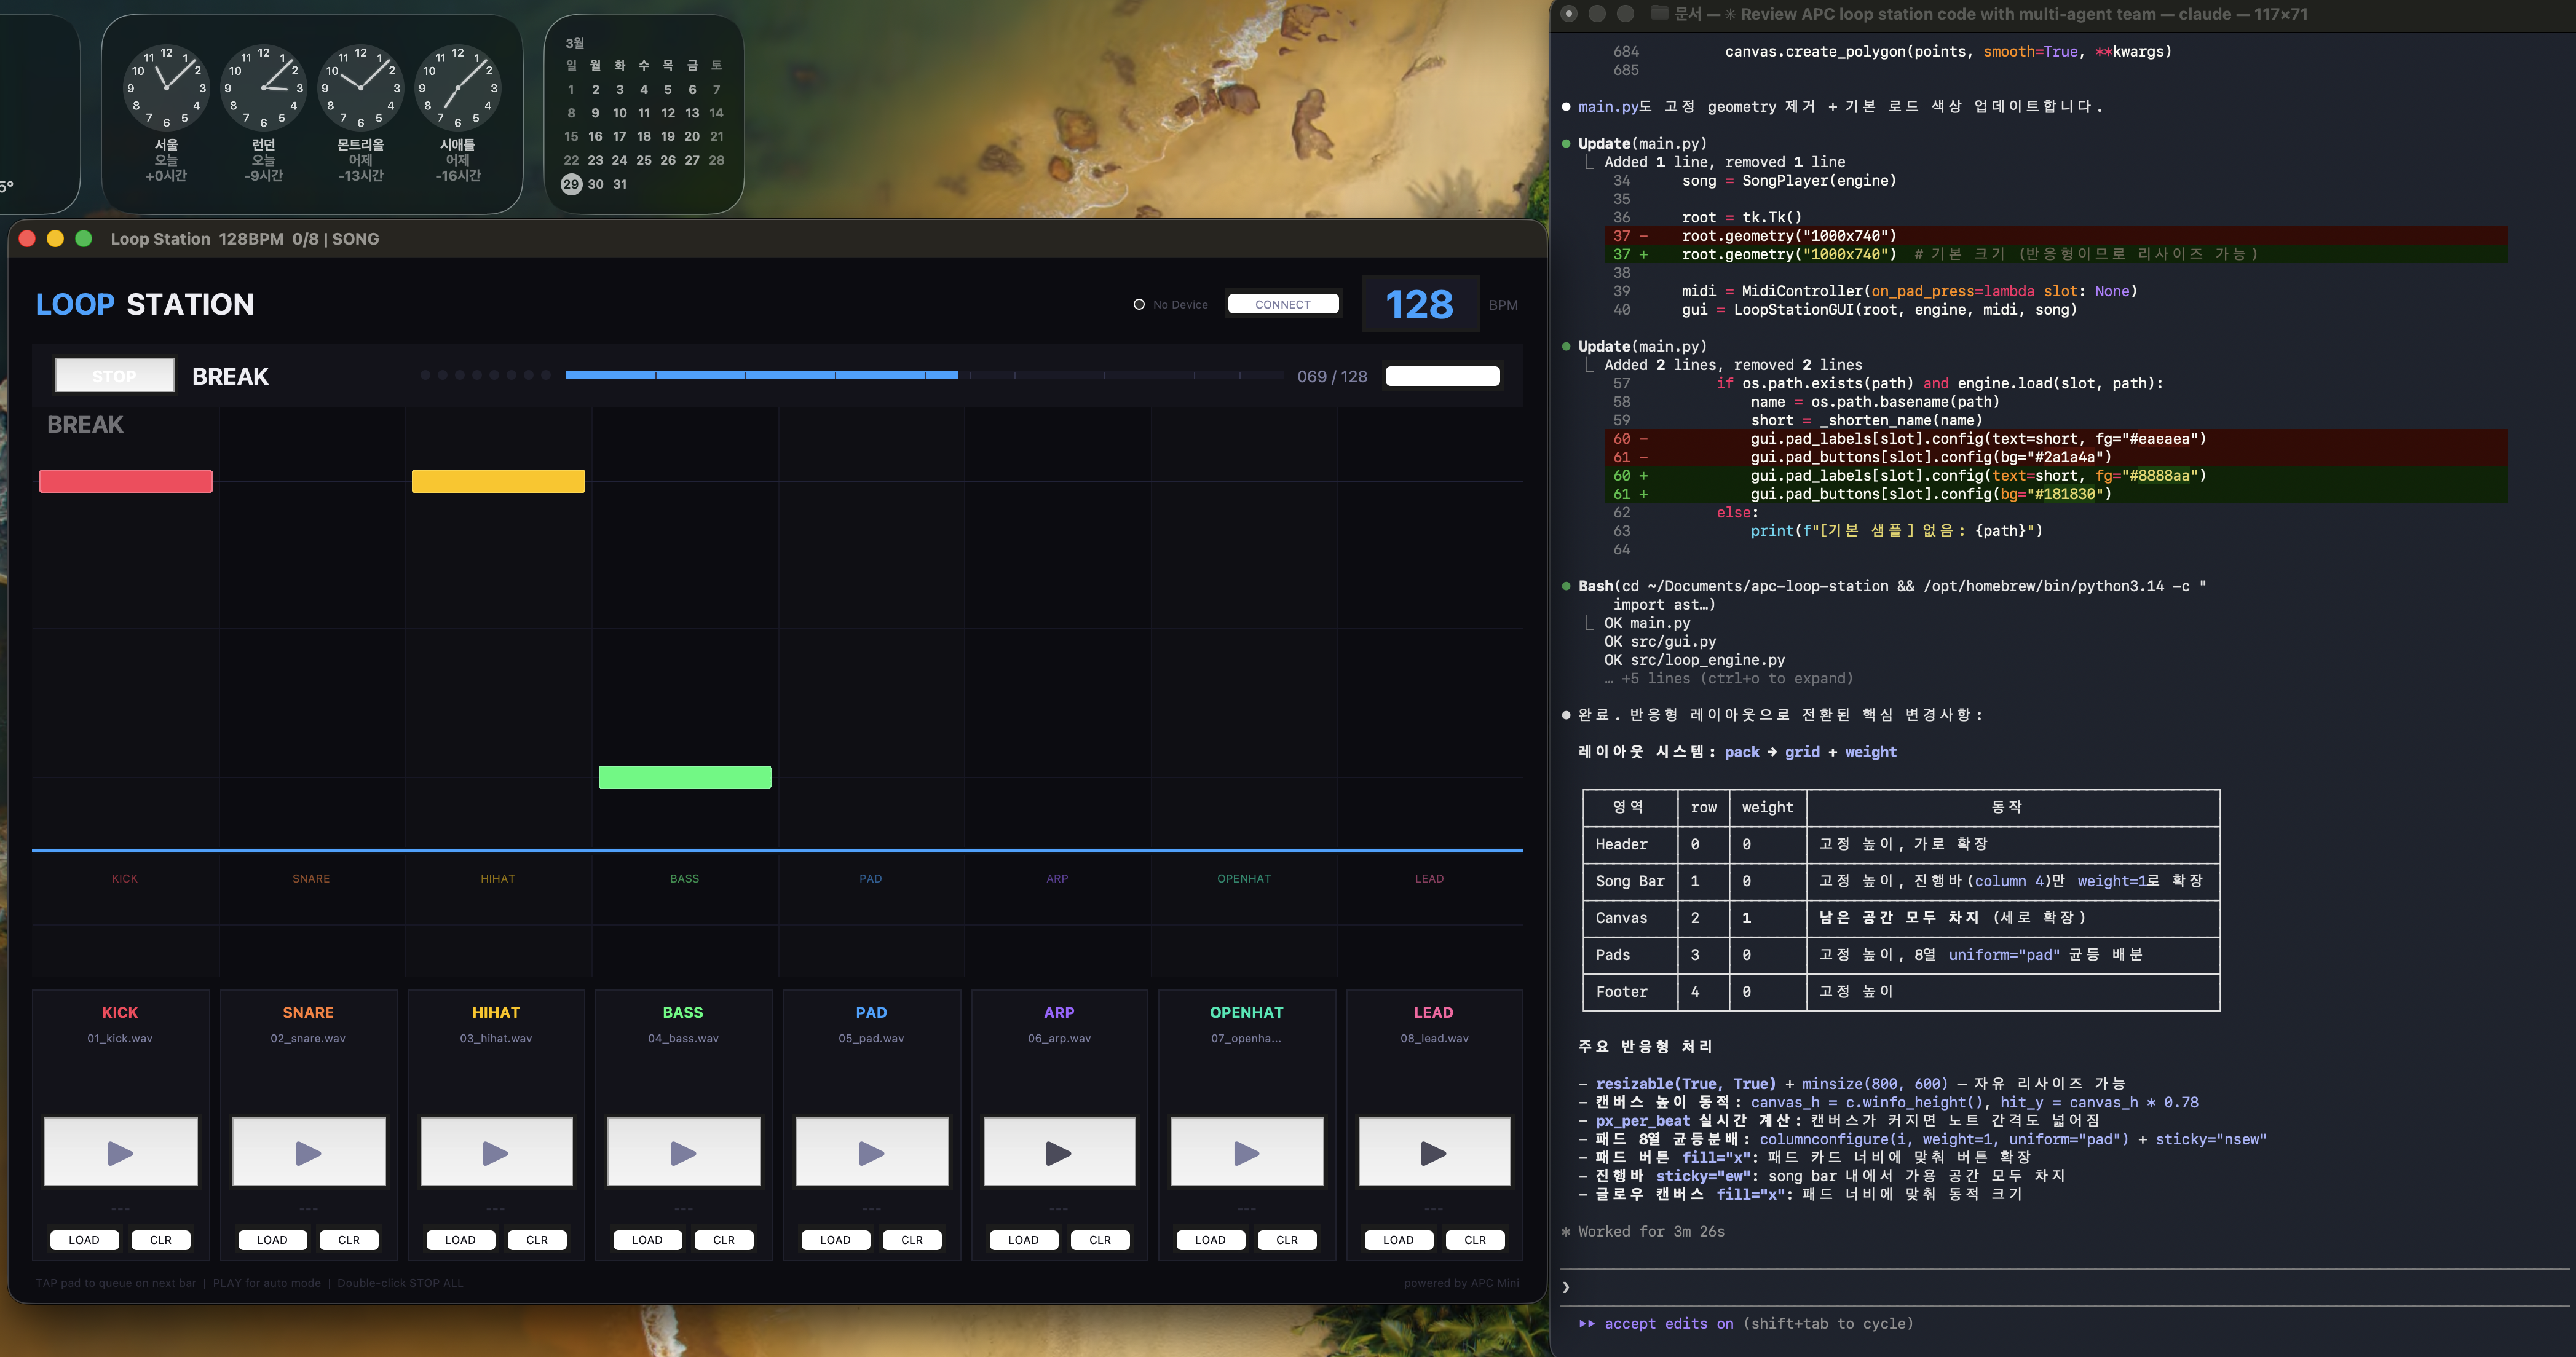Start the PAD channel play icon
This screenshot has width=2576, height=1357.
(x=871, y=1152)
